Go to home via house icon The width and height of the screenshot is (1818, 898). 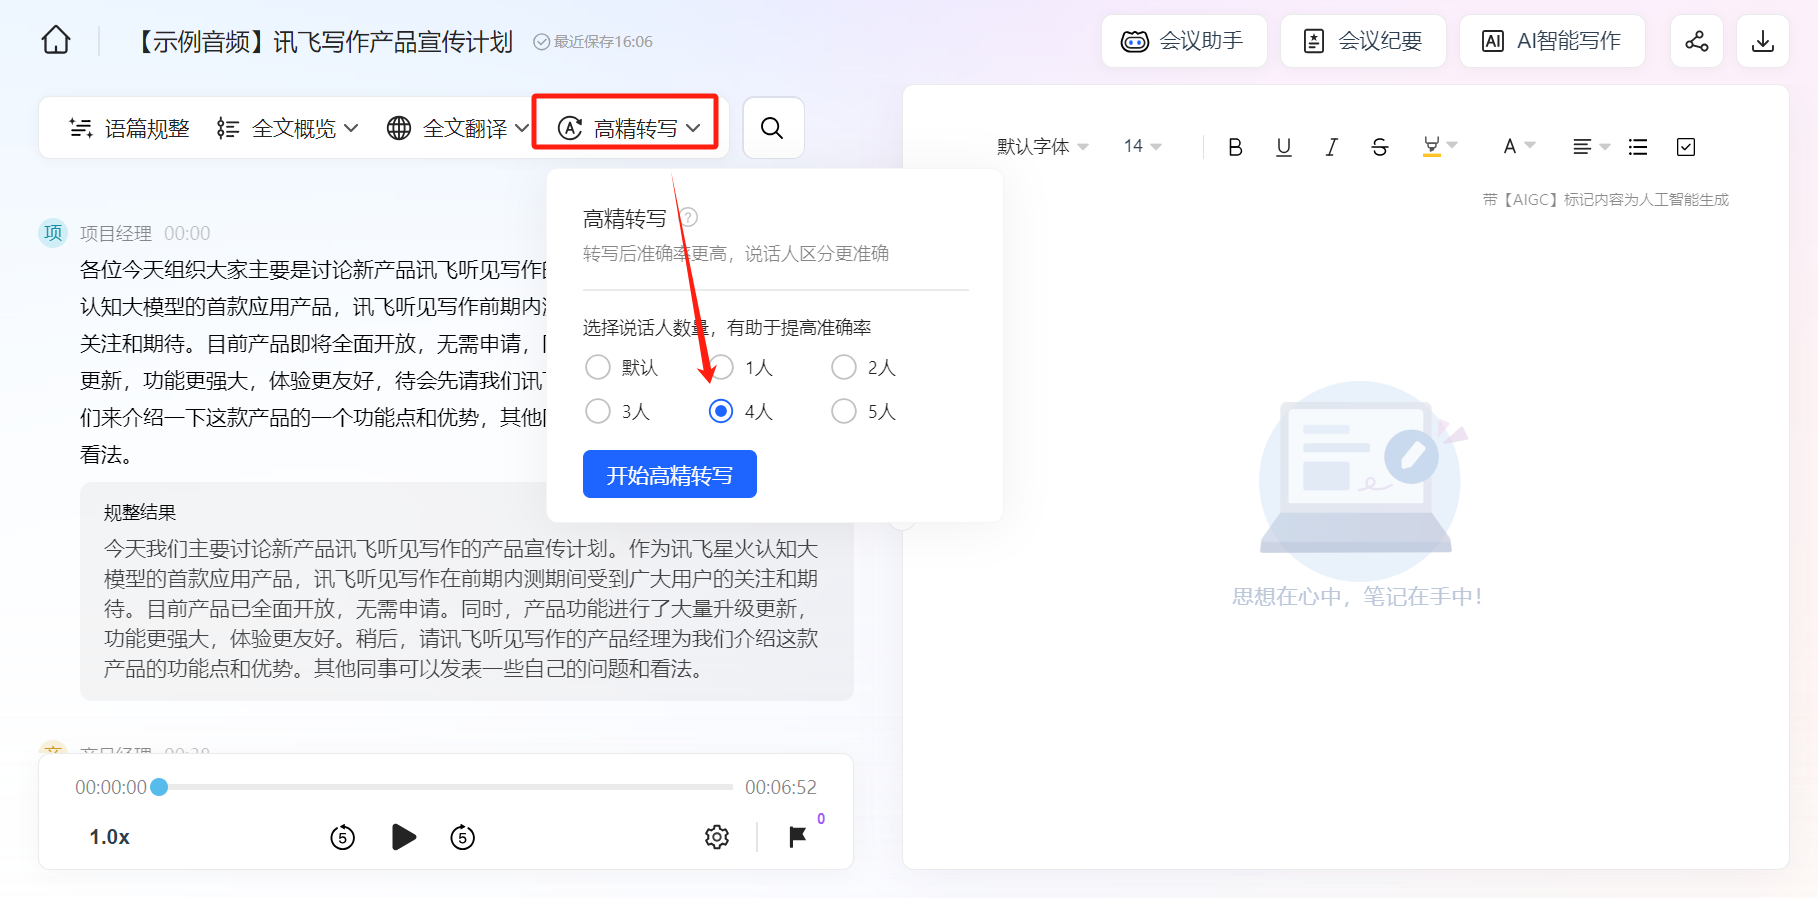[56, 41]
